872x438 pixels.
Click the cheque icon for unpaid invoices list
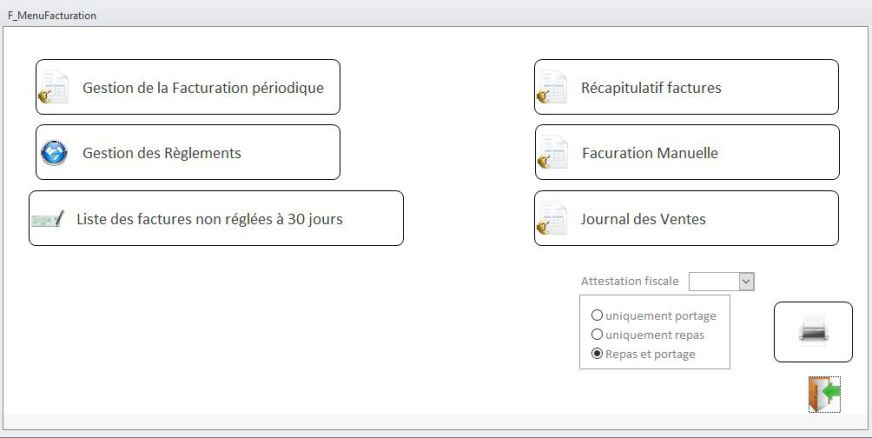coord(48,219)
